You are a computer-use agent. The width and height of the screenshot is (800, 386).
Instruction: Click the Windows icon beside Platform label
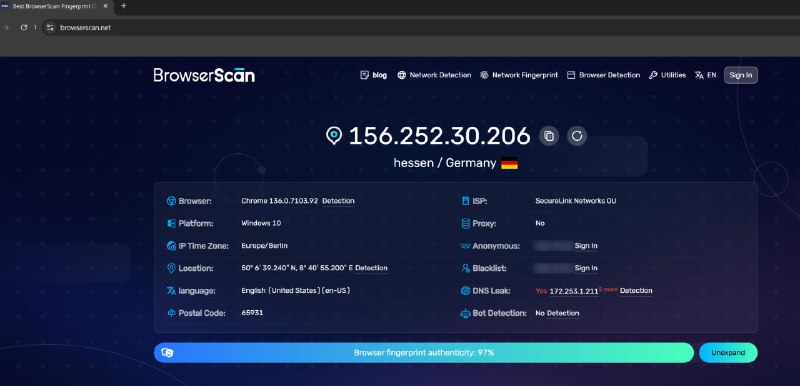click(x=171, y=223)
